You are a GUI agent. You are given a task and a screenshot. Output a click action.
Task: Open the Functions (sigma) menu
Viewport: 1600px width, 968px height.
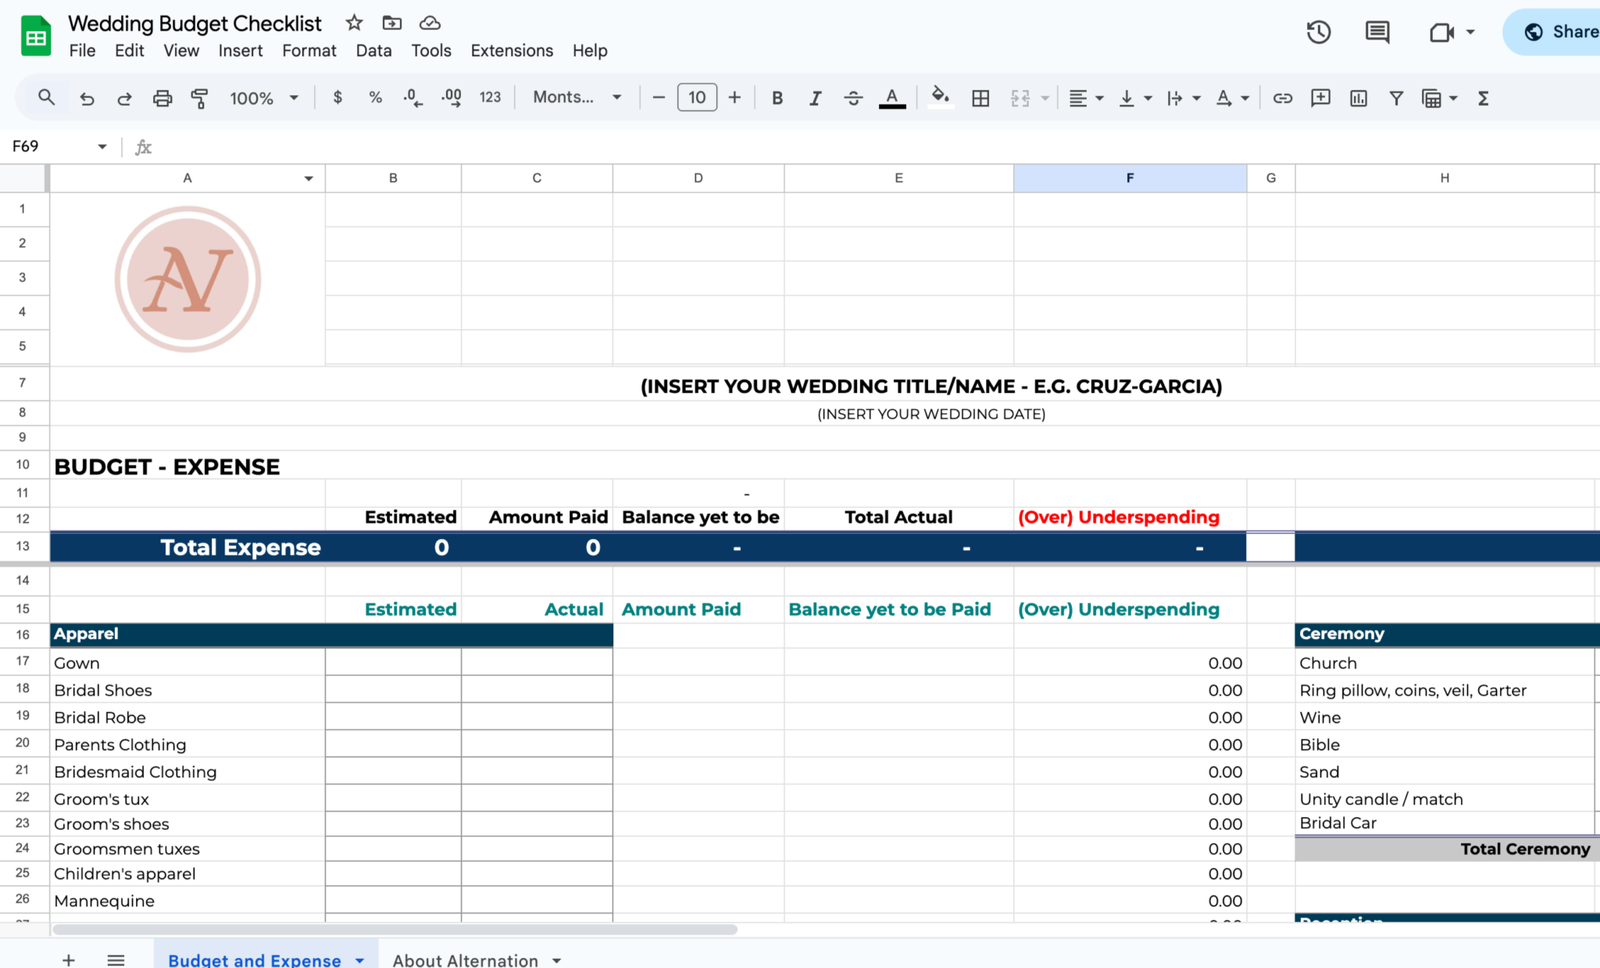click(x=1484, y=98)
